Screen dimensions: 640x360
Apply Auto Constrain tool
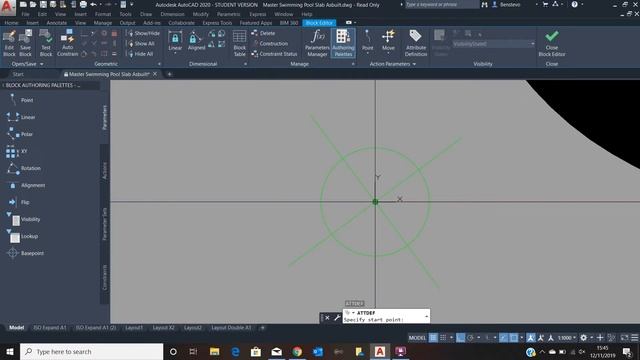point(67,43)
